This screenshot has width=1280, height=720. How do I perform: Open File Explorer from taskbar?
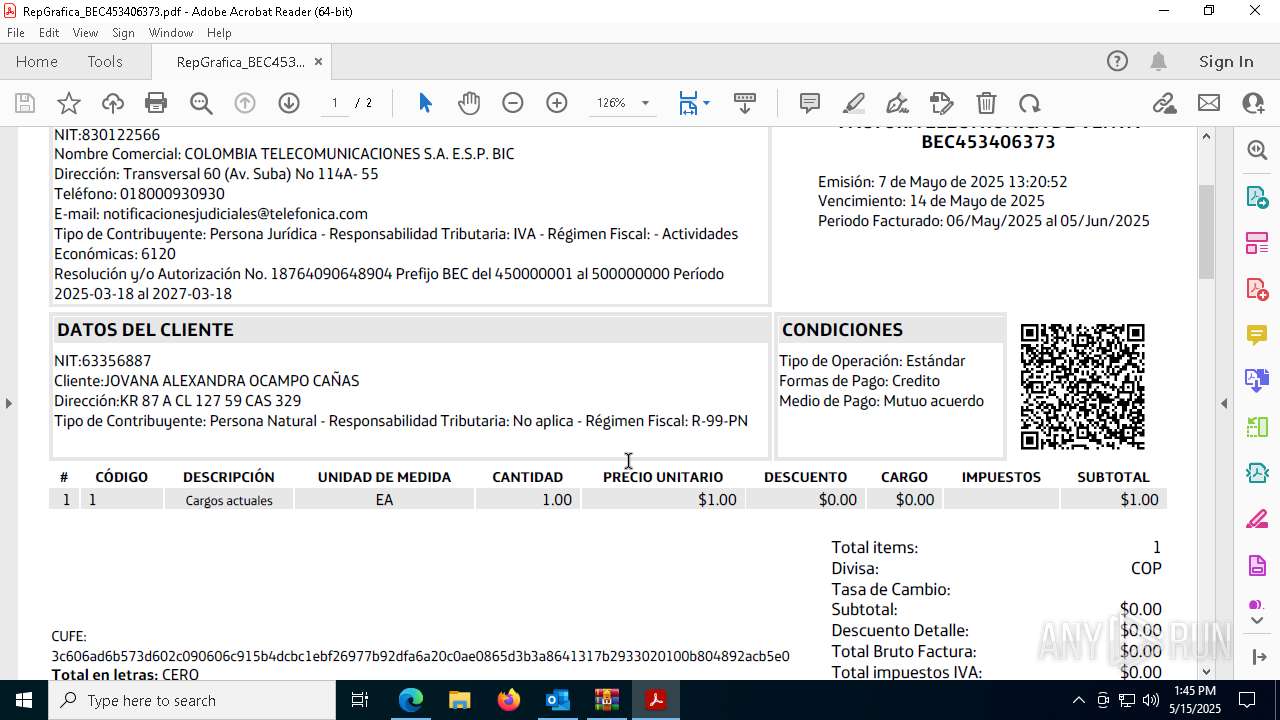point(460,700)
